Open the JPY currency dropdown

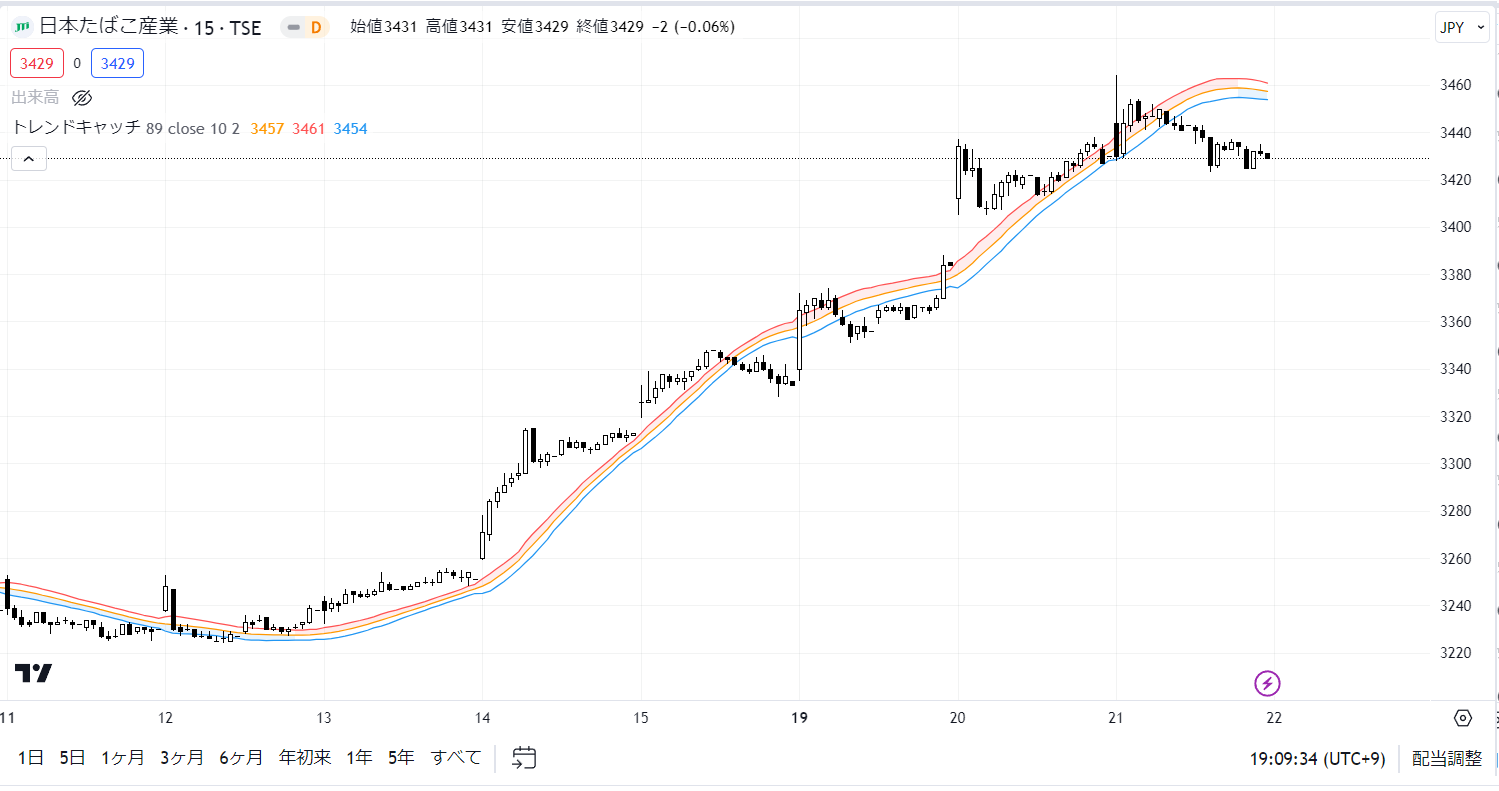tap(1463, 27)
